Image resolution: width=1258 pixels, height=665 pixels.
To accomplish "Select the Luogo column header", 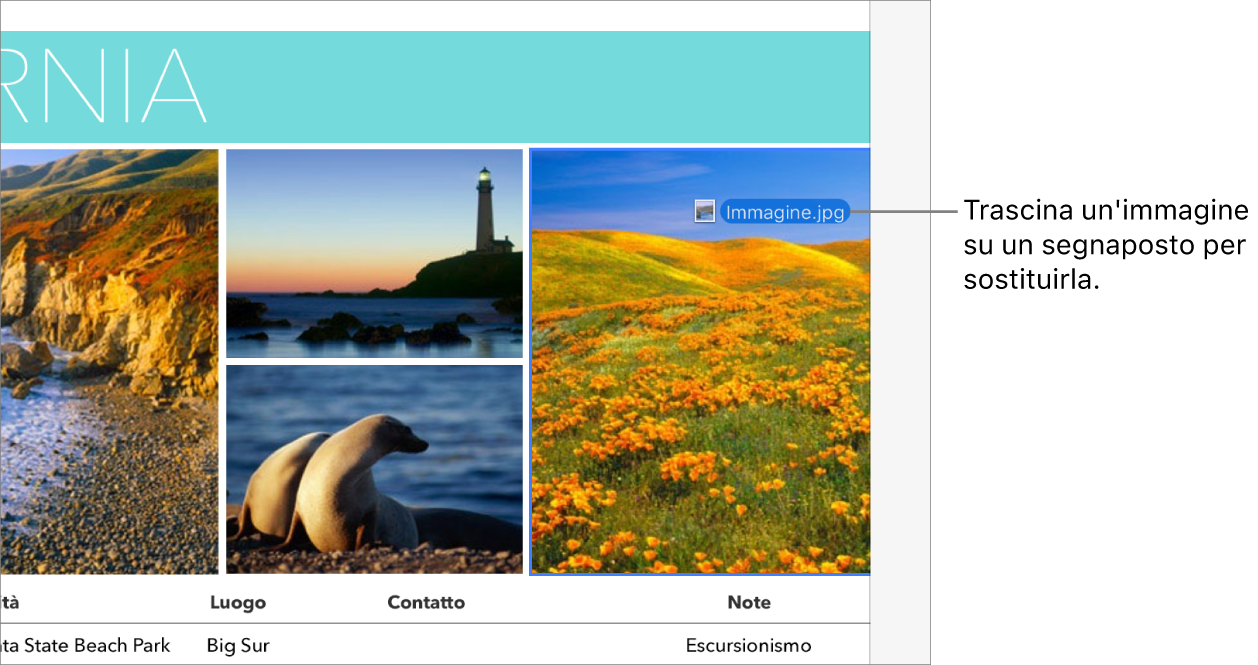I will point(236,602).
